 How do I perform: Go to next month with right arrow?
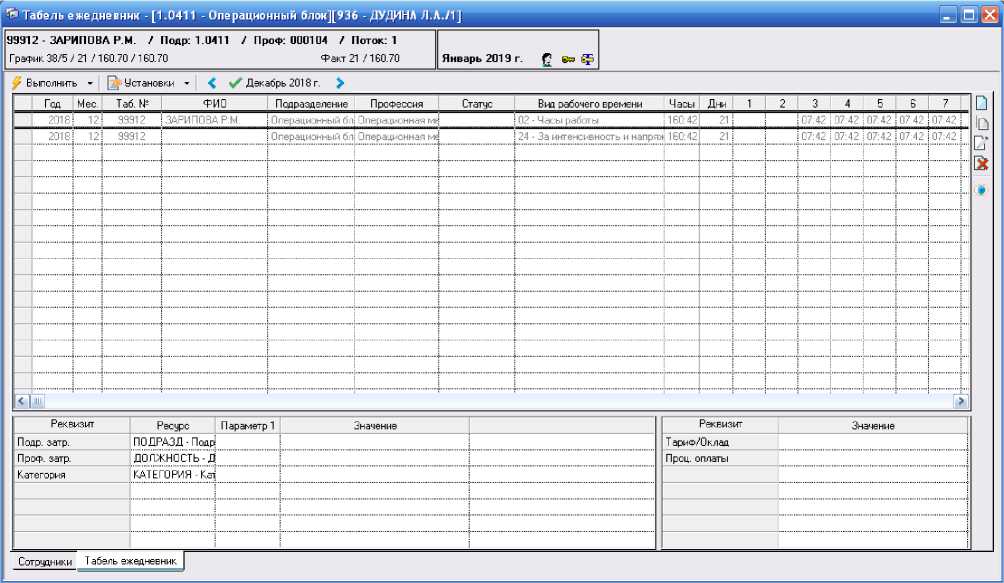tap(340, 83)
